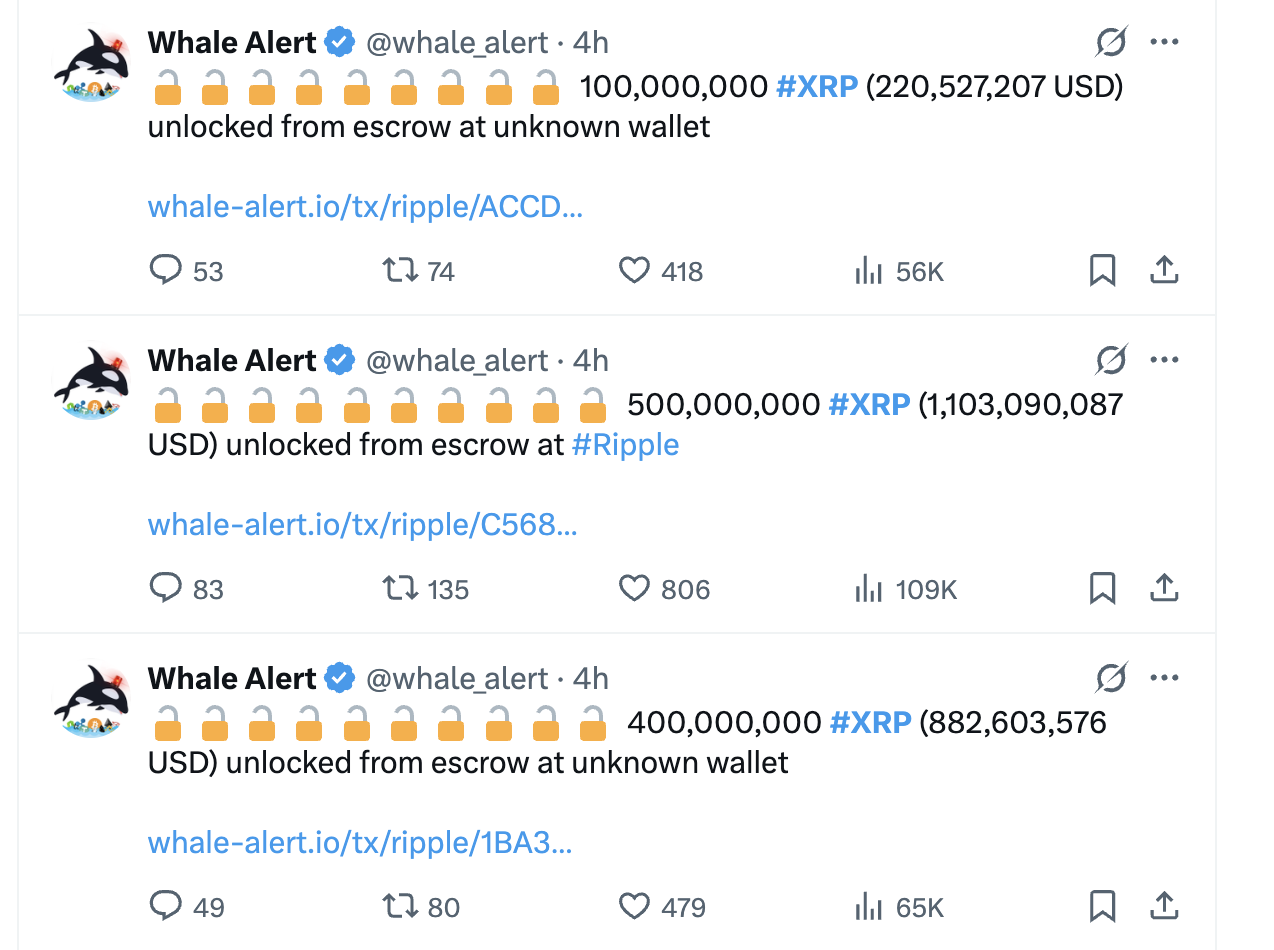Screen dimensions: 1274x950
Task: Open more options on 400,000,000 XRP tweet
Action: coord(1165,678)
